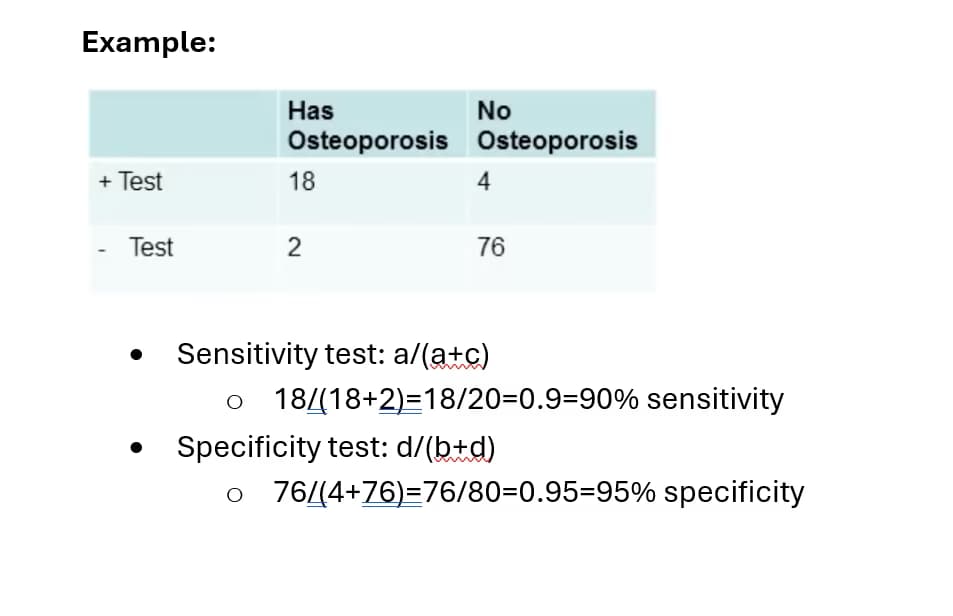
Task: Click the solid bullet before Sensitivity test
Action: (x=135, y=355)
